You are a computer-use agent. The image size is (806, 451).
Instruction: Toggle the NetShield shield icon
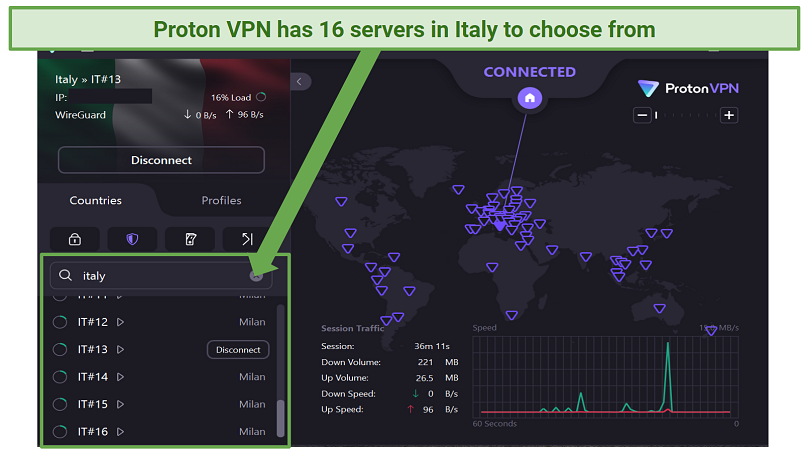[132, 239]
